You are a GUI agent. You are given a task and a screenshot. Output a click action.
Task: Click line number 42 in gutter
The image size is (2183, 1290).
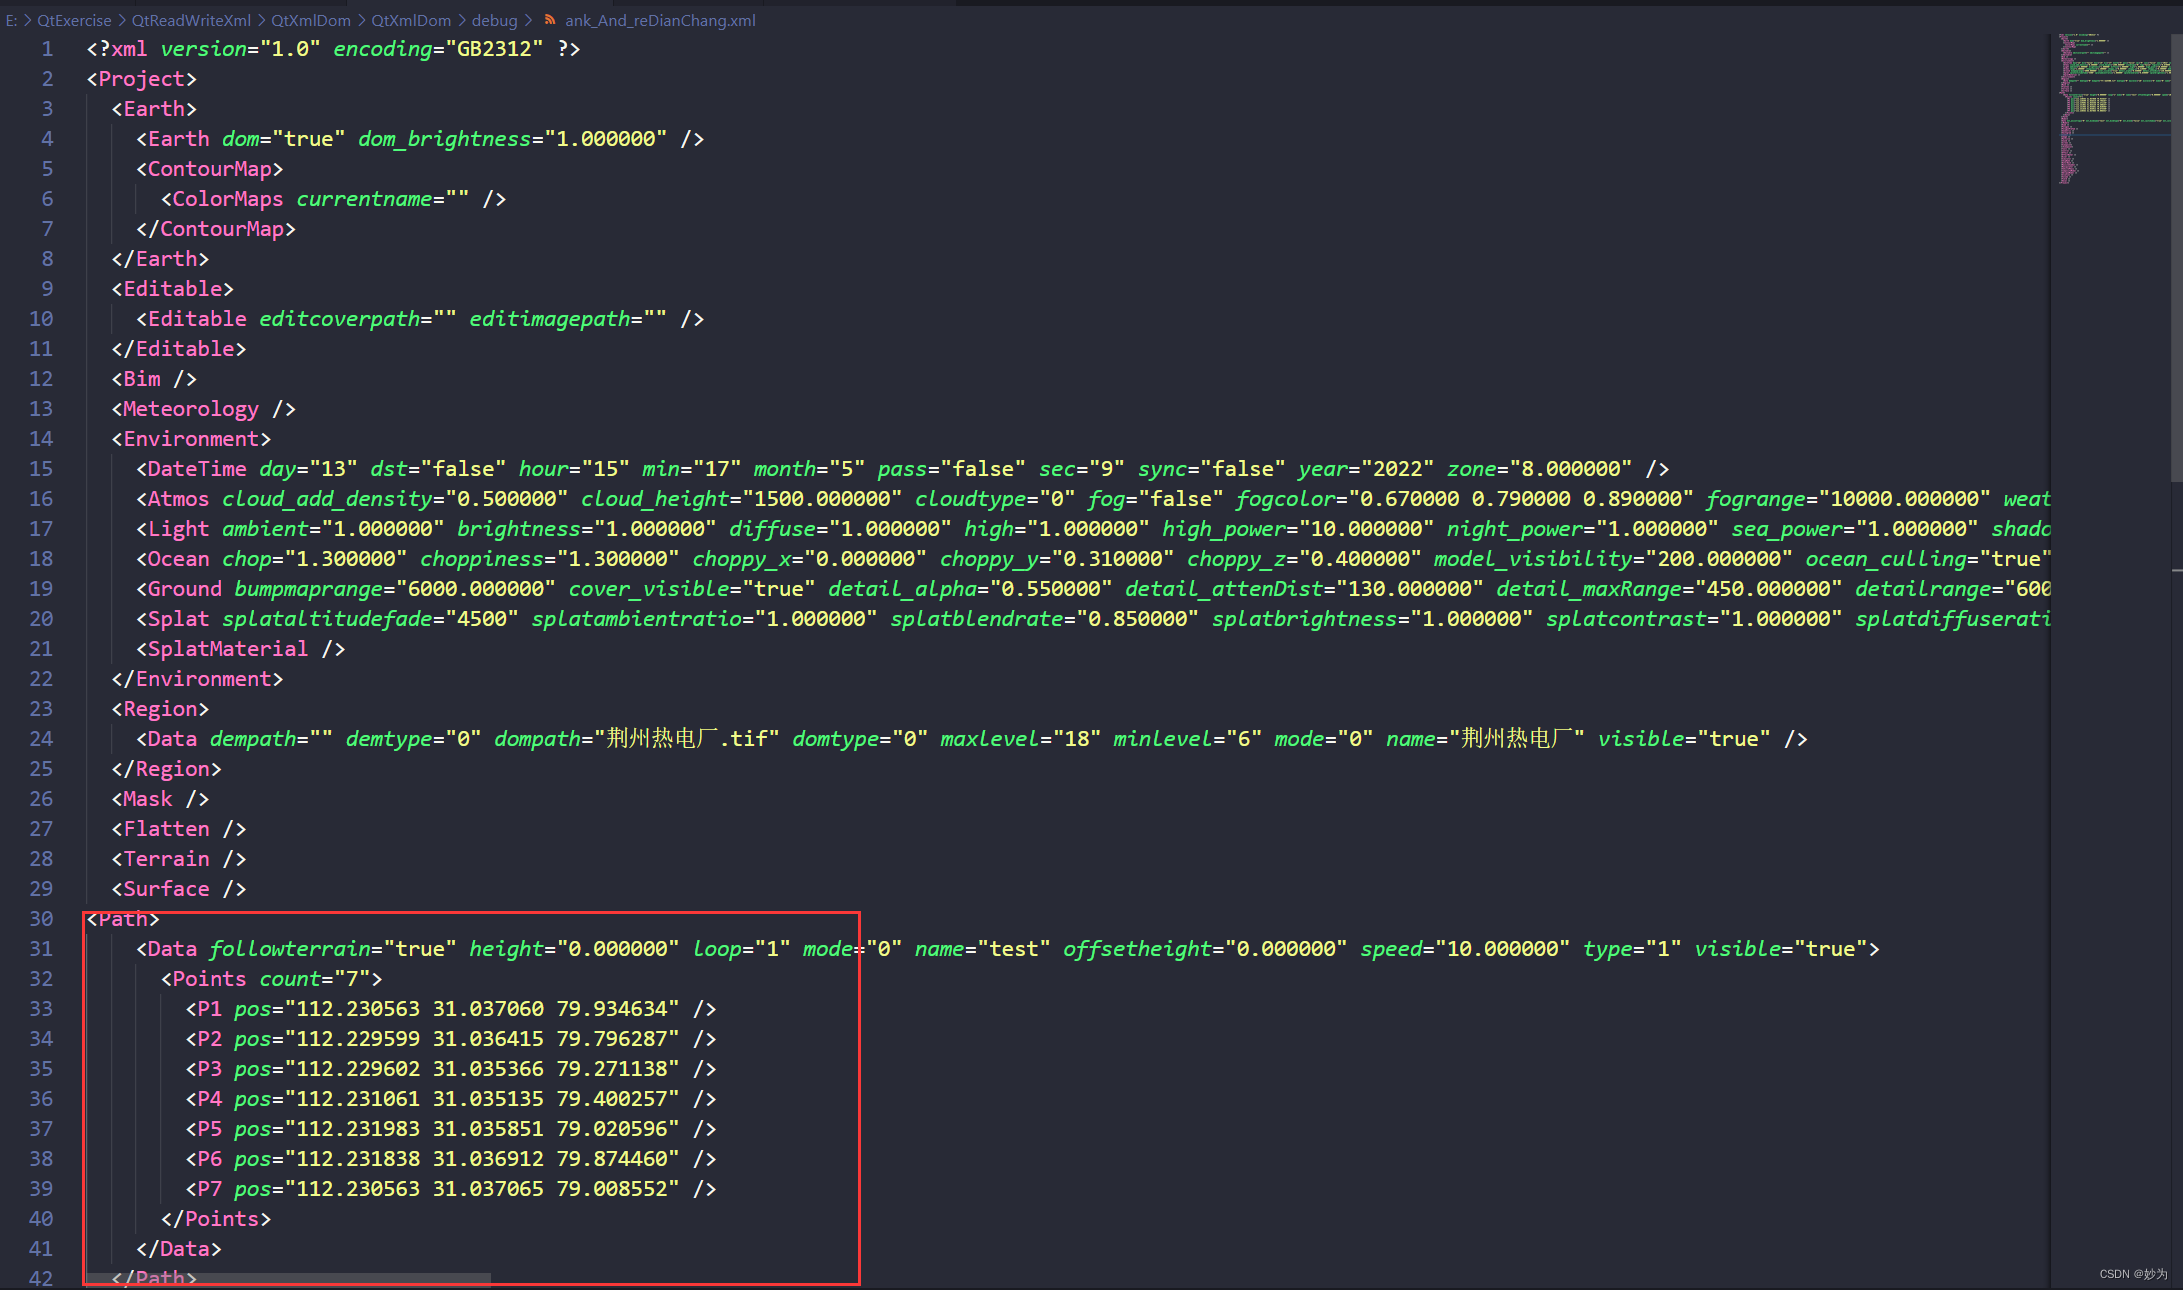[41, 1277]
